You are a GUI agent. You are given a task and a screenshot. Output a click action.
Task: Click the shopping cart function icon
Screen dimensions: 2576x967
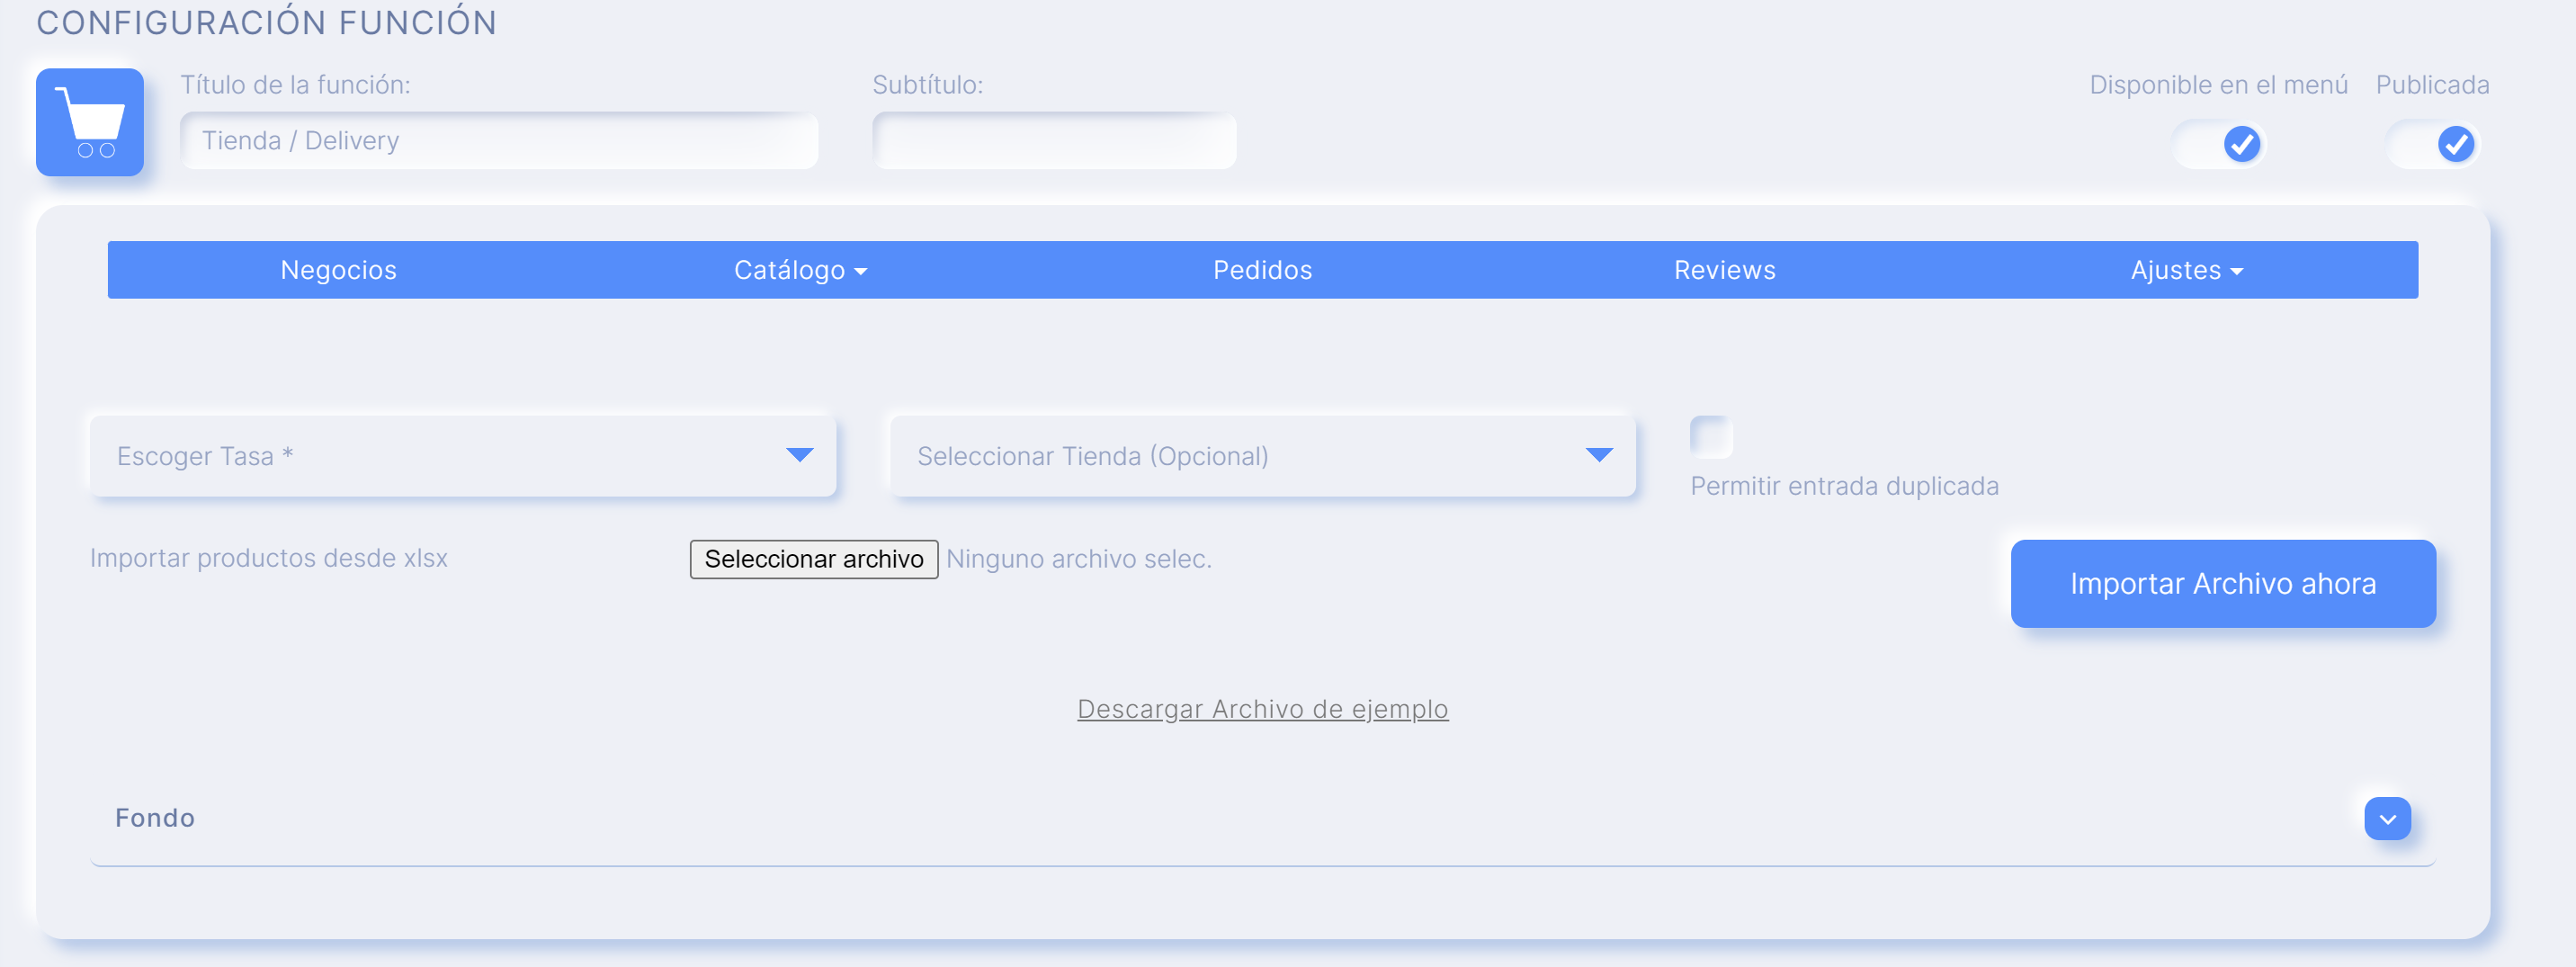[90, 122]
